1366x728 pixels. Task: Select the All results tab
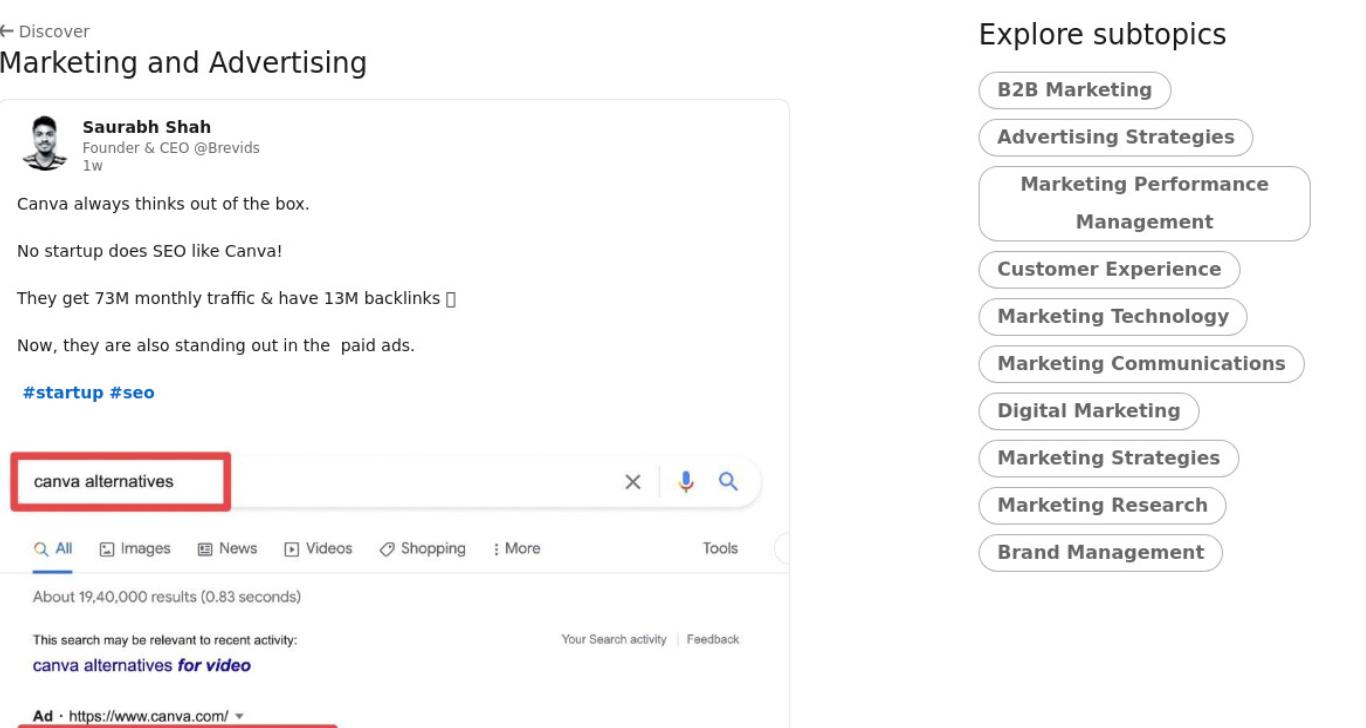point(53,549)
